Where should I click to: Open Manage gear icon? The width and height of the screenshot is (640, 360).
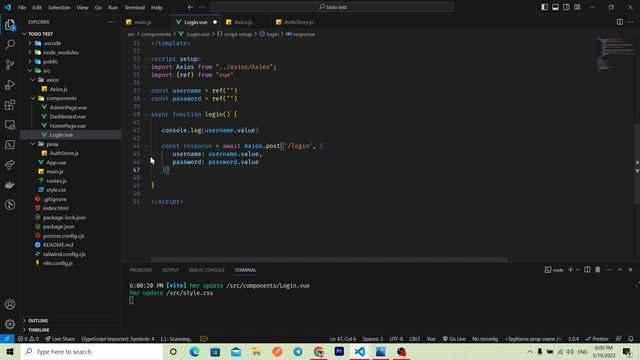[x=10, y=324]
